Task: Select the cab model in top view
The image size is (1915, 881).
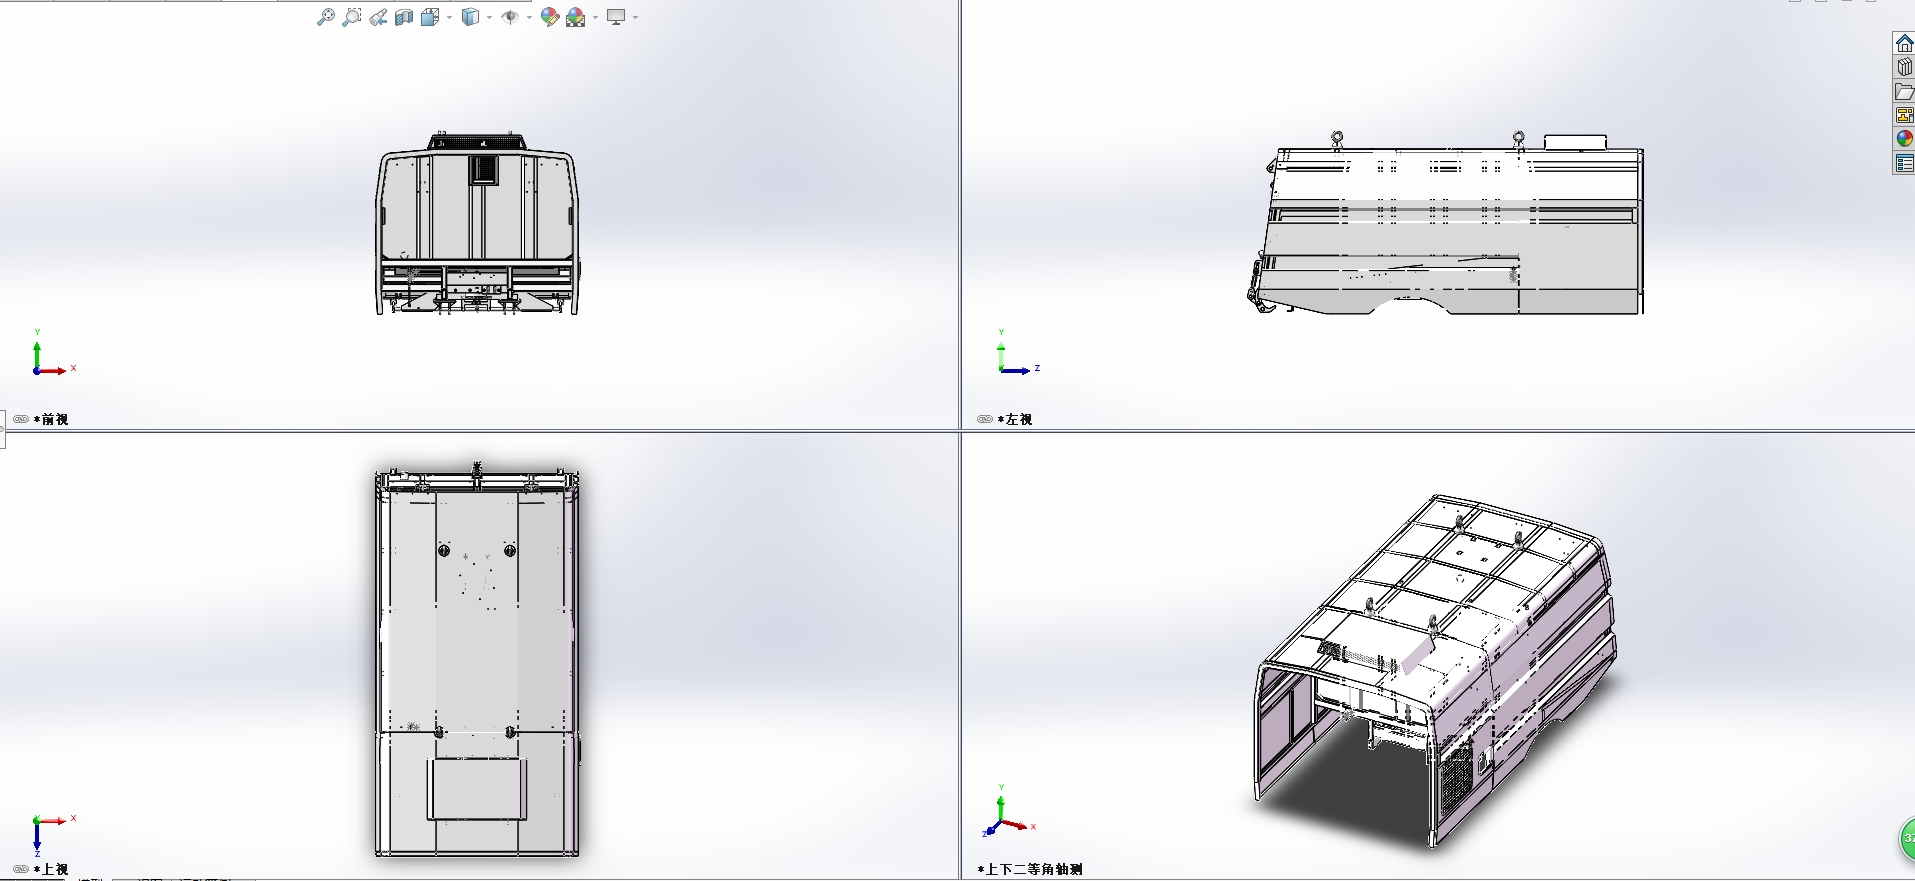Action: [x=477, y=660]
